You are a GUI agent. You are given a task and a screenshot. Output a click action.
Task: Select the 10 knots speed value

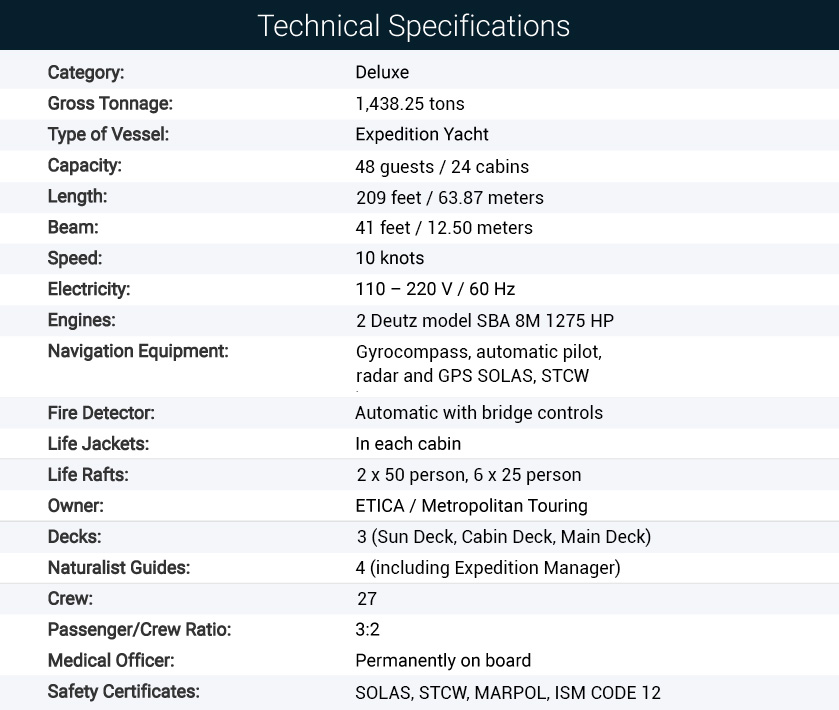pyautogui.click(x=390, y=258)
